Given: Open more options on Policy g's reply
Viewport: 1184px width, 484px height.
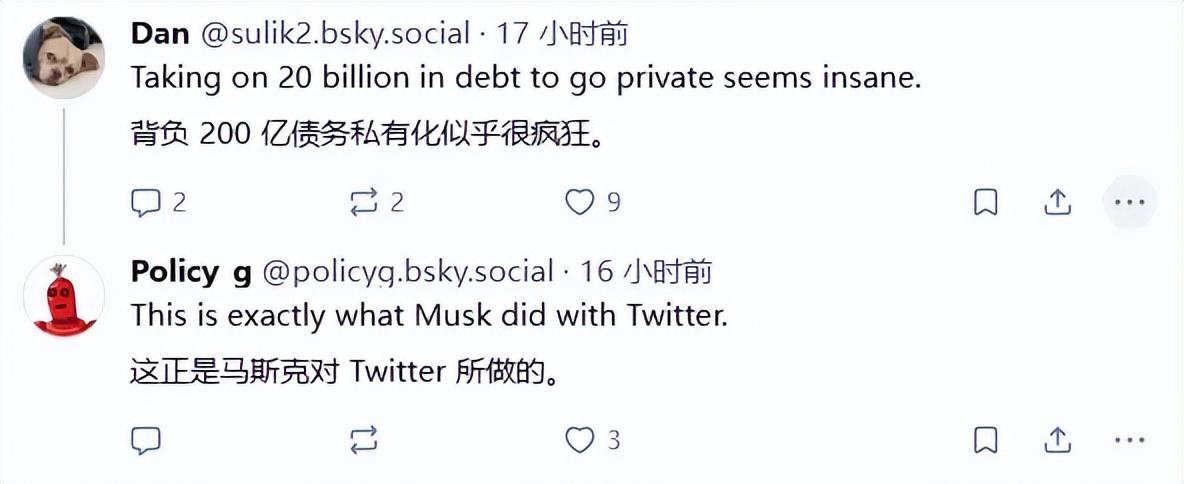Looking at the screenshot, I should (x=1129, y=440).
